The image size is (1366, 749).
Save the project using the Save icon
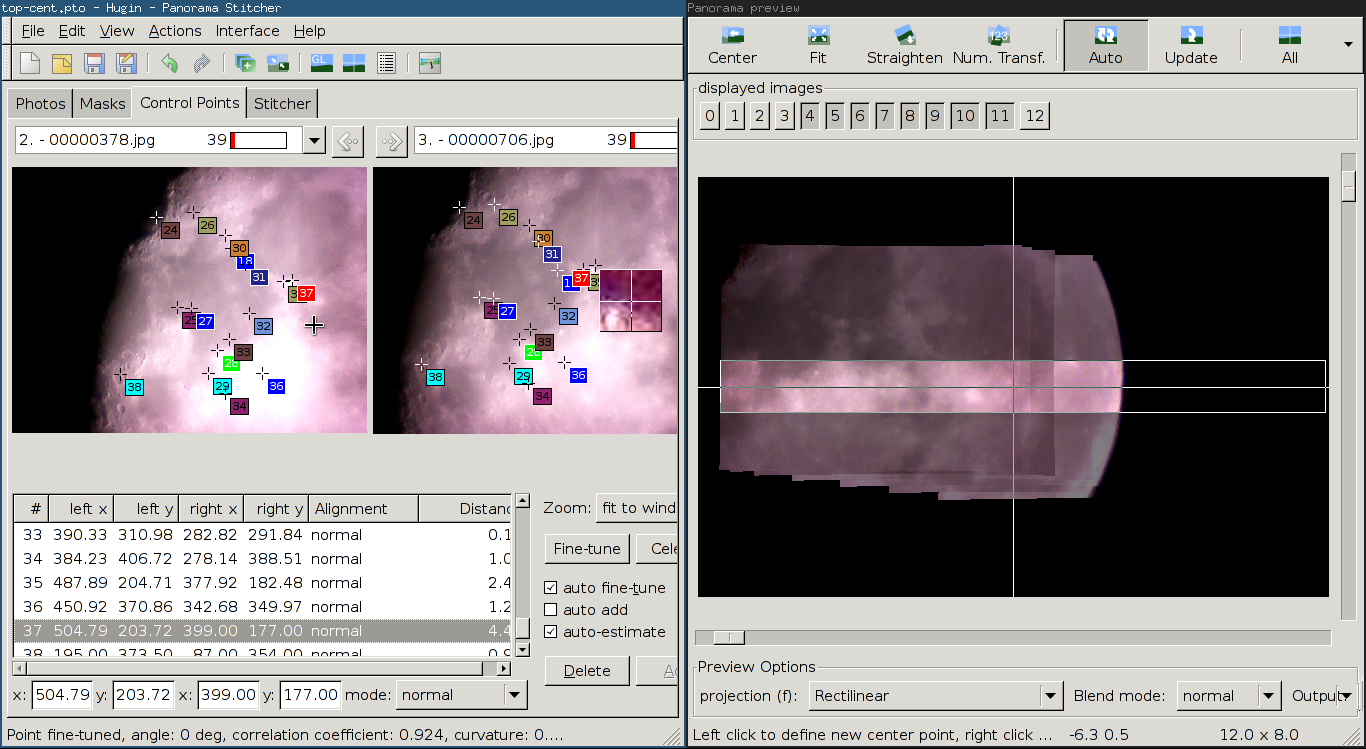tap(93, 62)
